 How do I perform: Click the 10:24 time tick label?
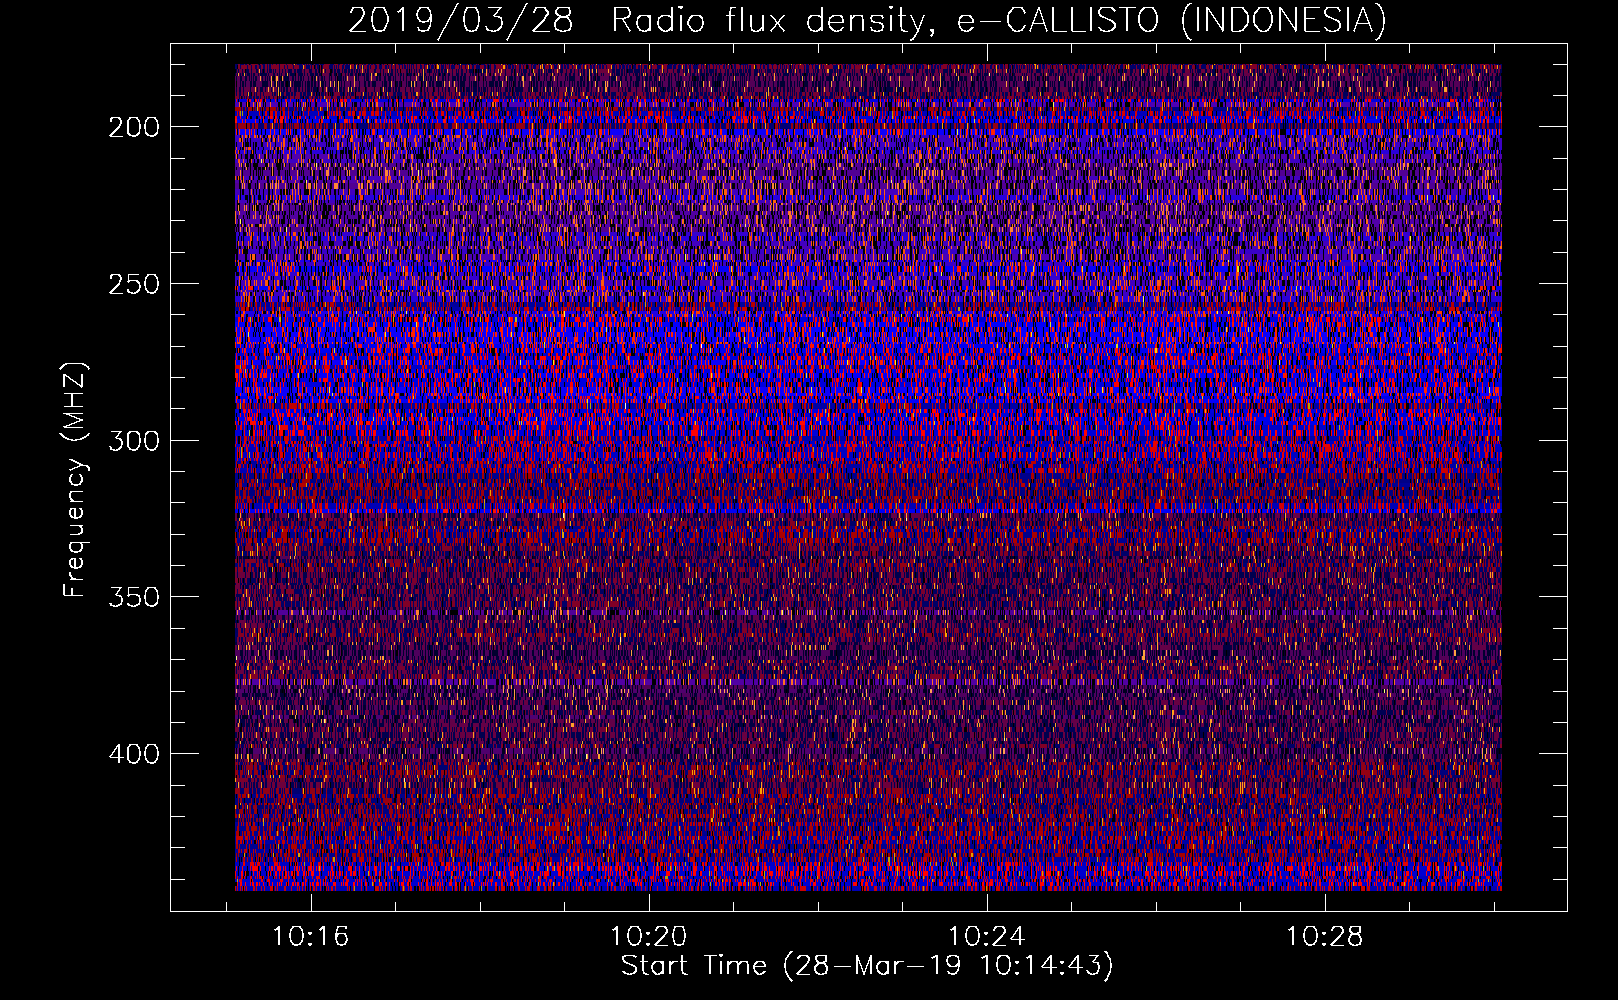click(x=987, y=937)
